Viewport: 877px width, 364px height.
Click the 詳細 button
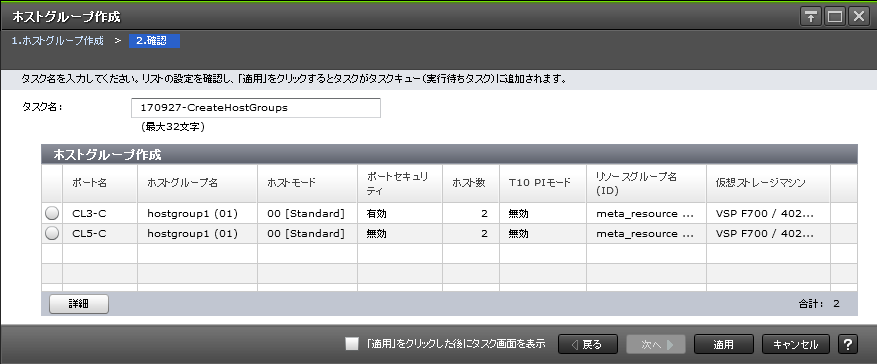click(79, 304)
